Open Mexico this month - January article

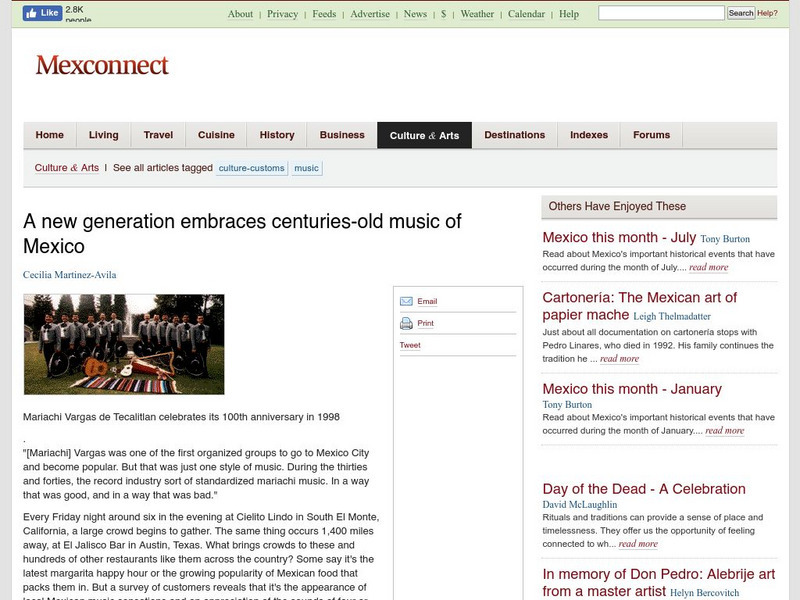[x=632, y=389]
